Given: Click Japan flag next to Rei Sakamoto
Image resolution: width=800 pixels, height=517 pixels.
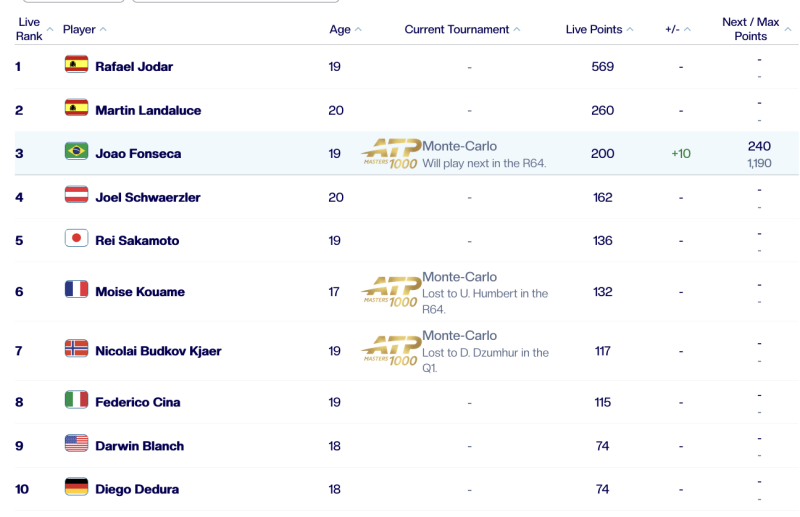Looking at the screenshot, I should tap(77, 238).
